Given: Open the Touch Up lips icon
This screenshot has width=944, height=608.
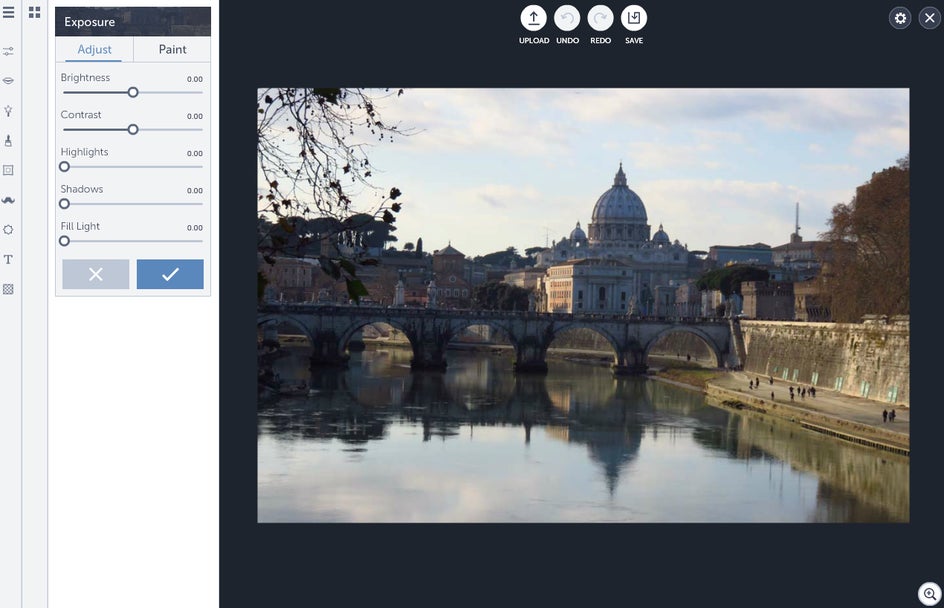Looking at the screenshot, I should point(8,81).
